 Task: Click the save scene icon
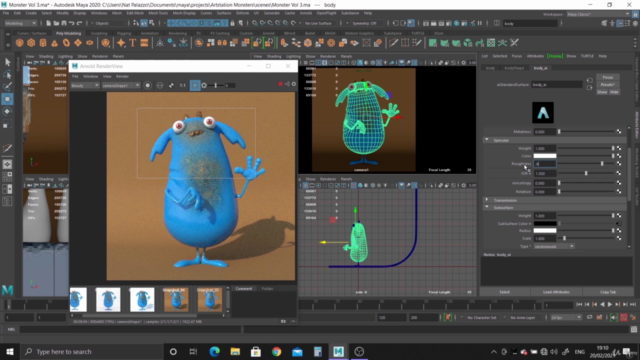tap(64, 23)
